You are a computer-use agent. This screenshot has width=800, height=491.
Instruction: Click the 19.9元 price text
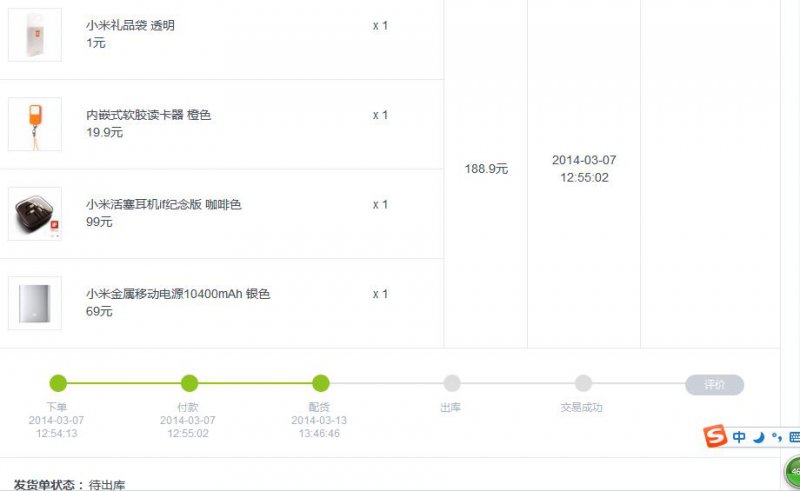104,132
